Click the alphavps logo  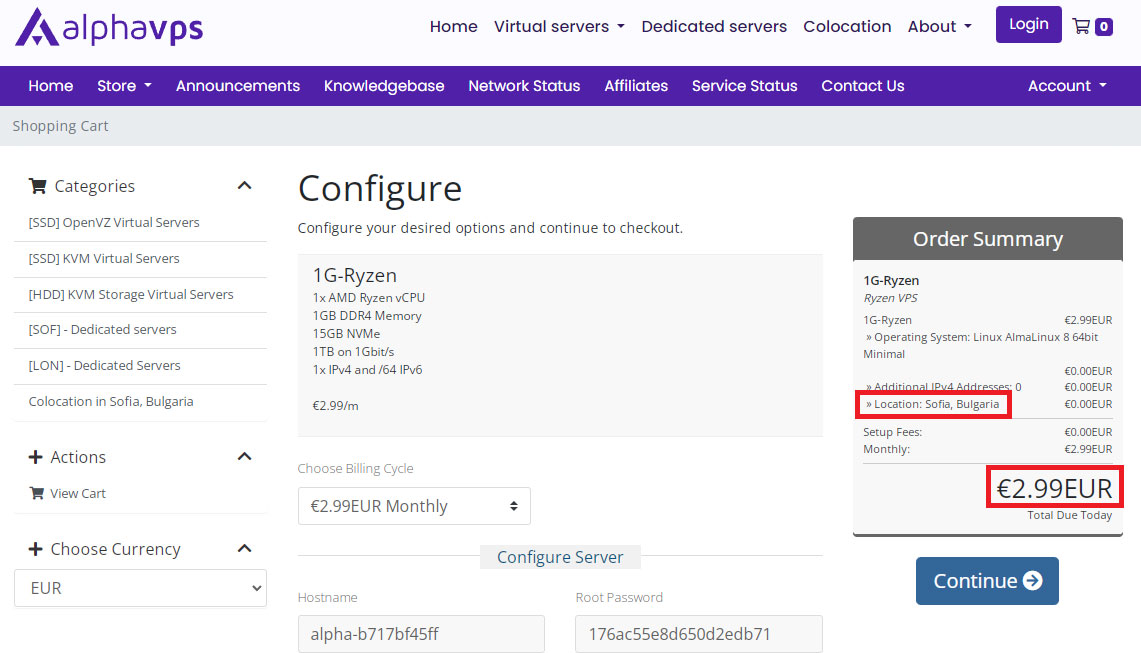(109, 28)
